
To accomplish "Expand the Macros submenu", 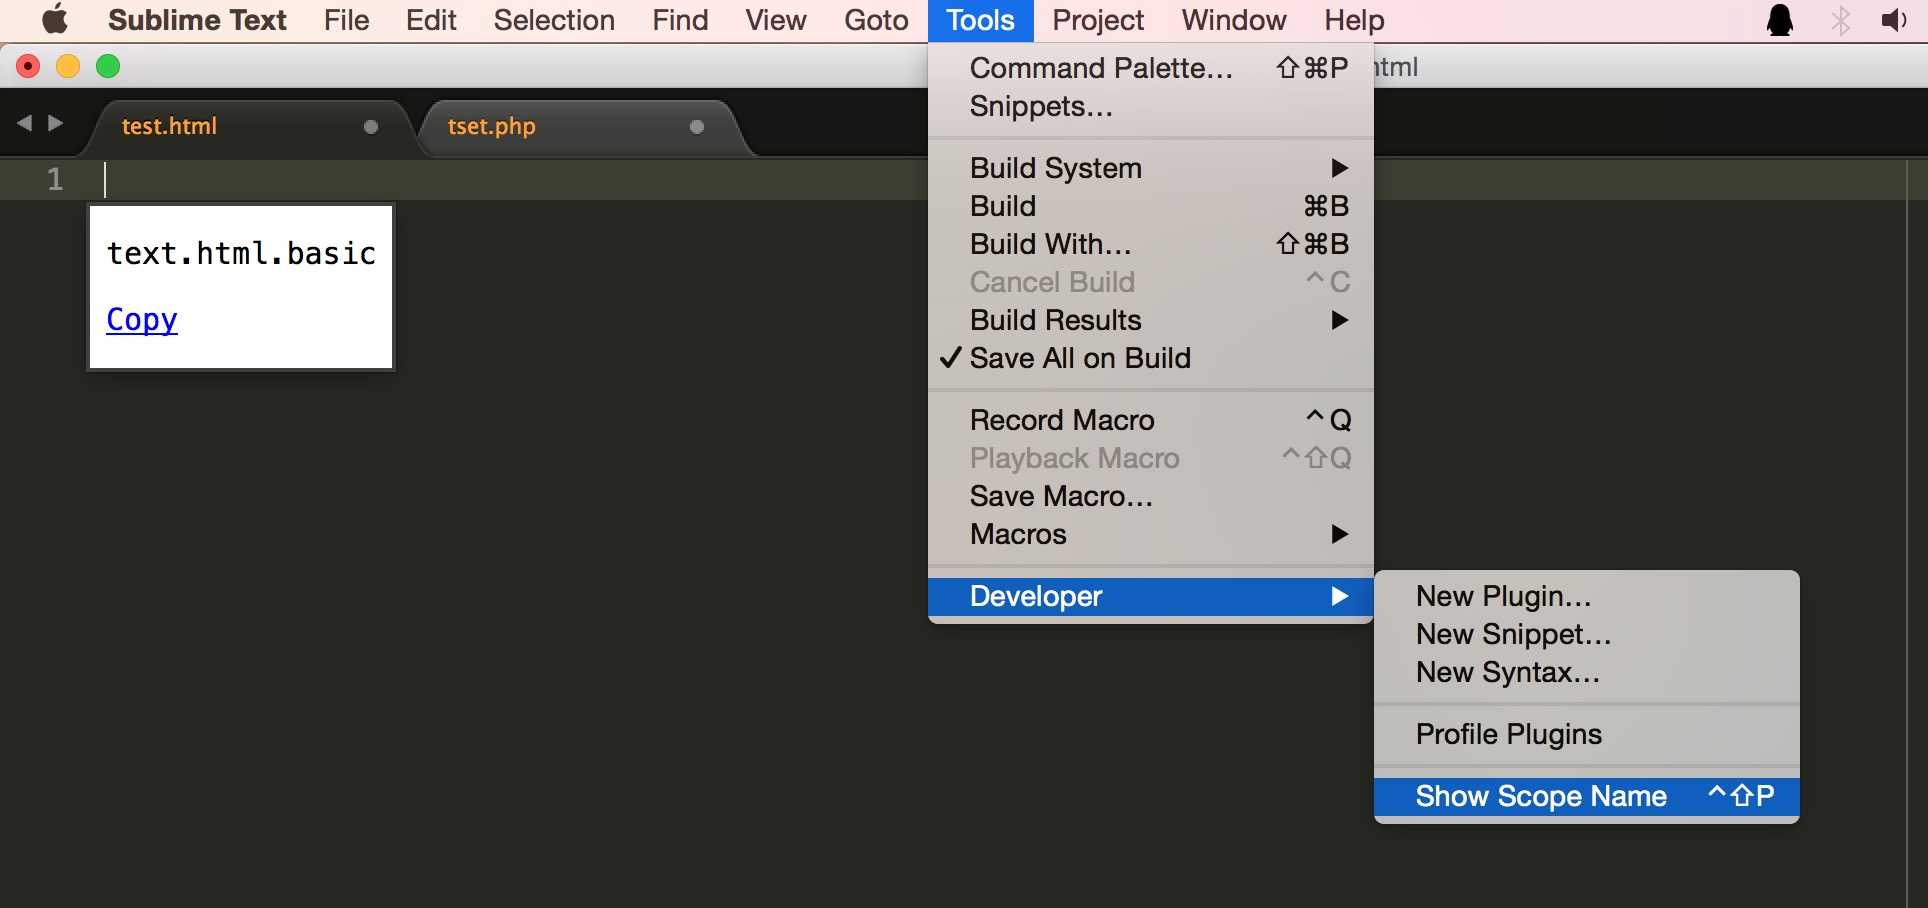I will tap(1150, 534).
